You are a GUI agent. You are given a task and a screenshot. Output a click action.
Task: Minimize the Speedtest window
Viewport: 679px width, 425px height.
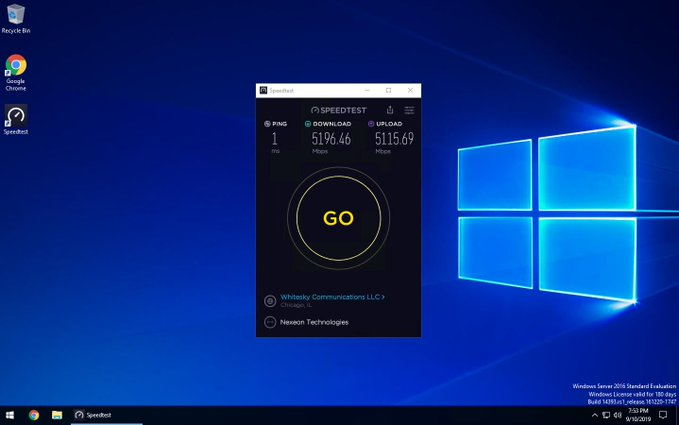[x=367, y=90]
